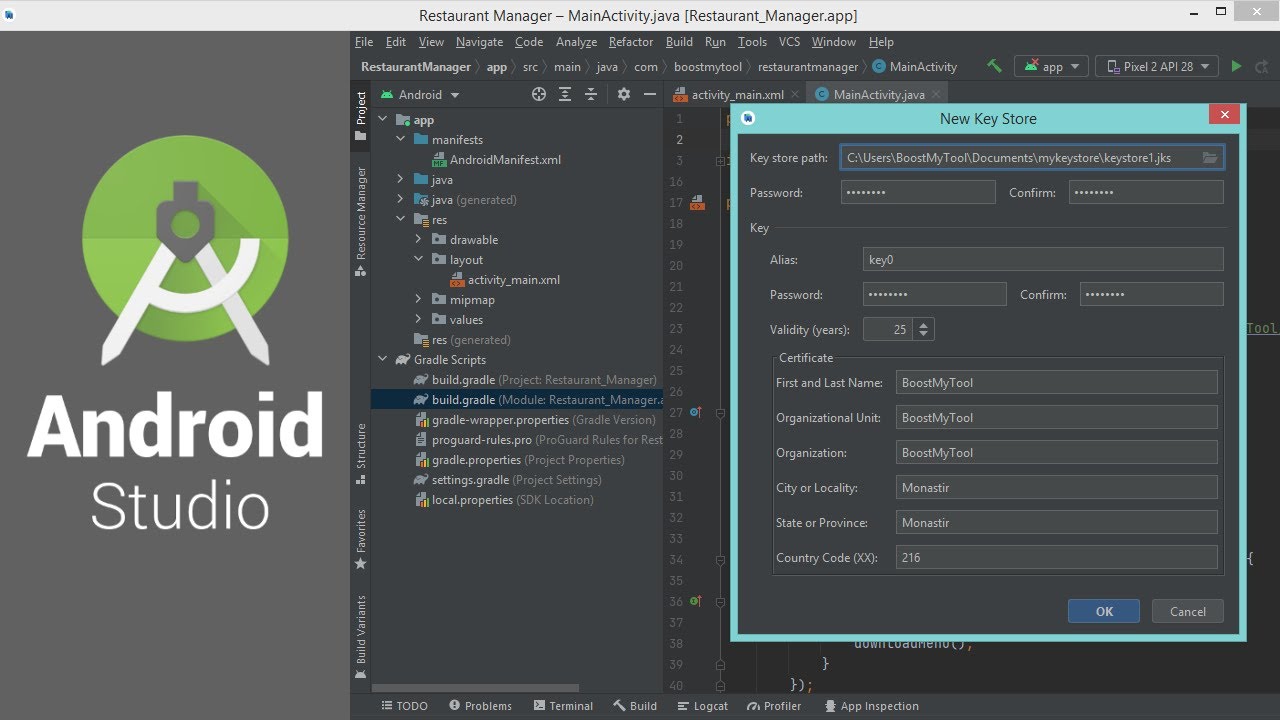Viewport: 1280px width, 720px height.
Task: Browse for key store path folder icon
Action: (1210, 158)
